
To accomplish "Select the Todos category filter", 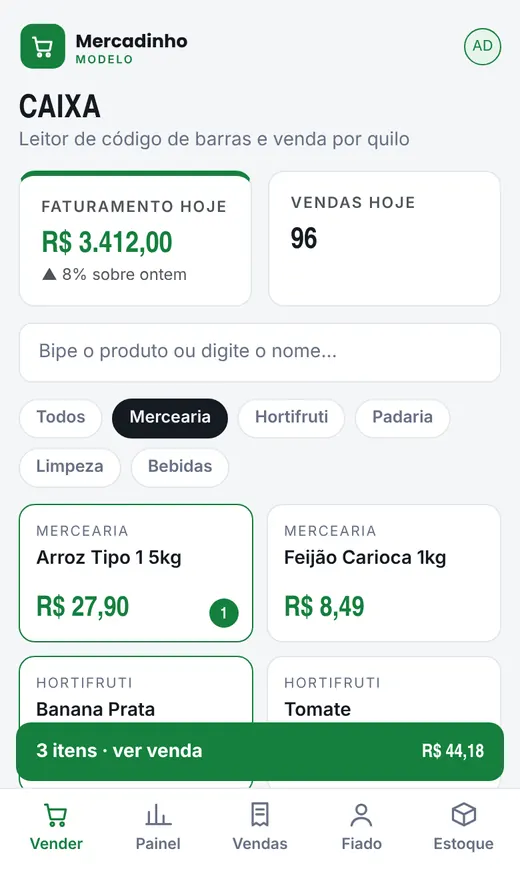I will pyautogui.click(x=60, y=418).
